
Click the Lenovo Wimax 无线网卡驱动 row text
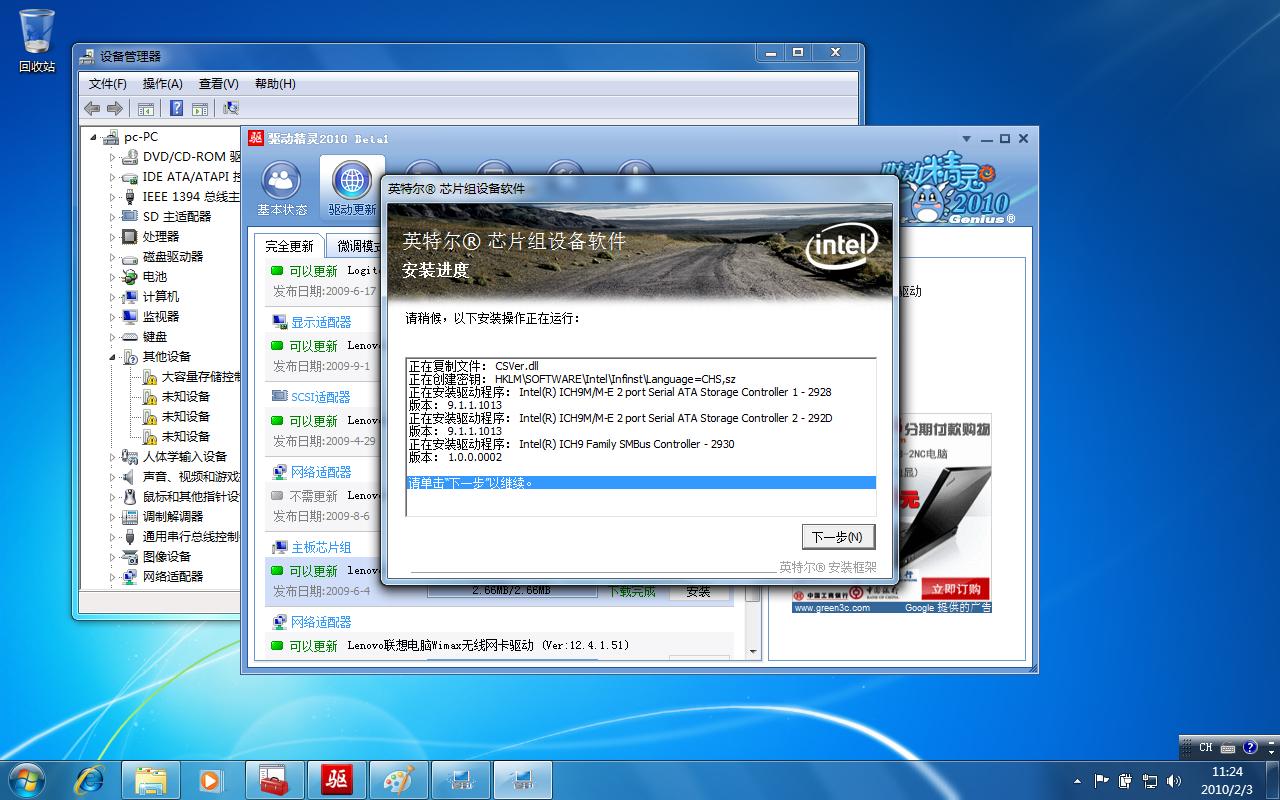pos(488,646)
